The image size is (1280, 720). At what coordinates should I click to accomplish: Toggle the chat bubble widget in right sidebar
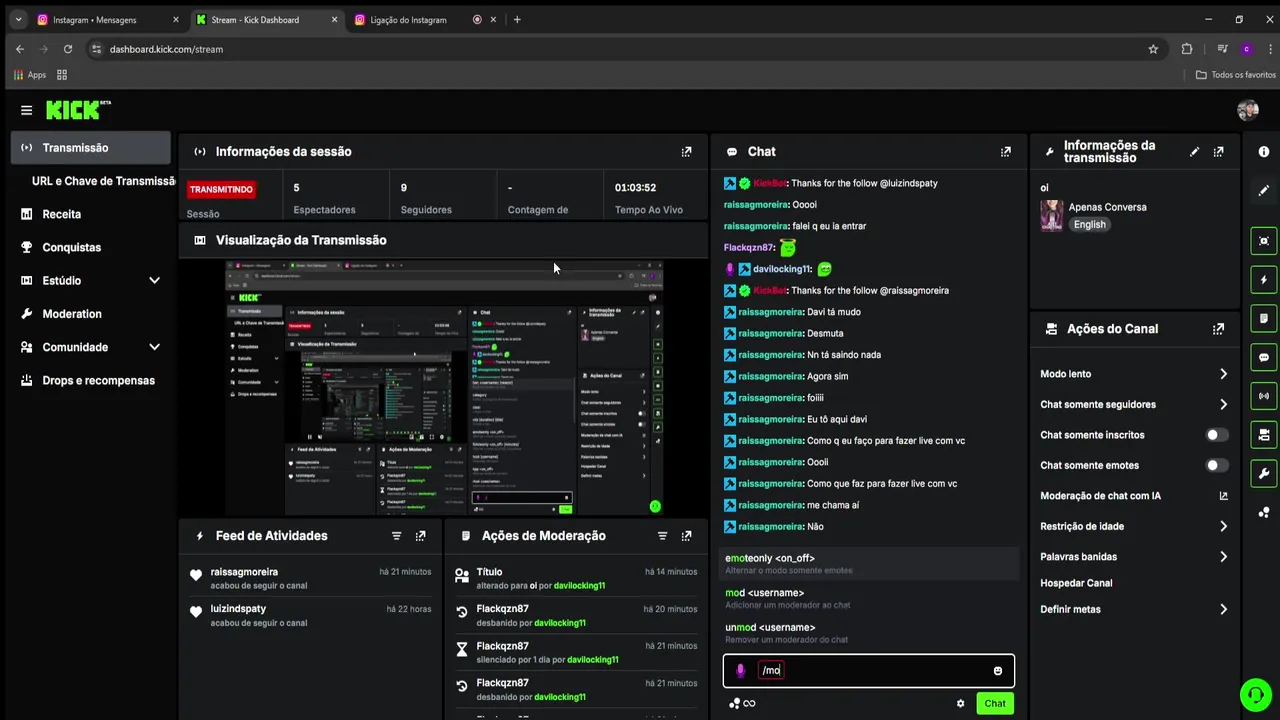click(x=1264, y=357)
